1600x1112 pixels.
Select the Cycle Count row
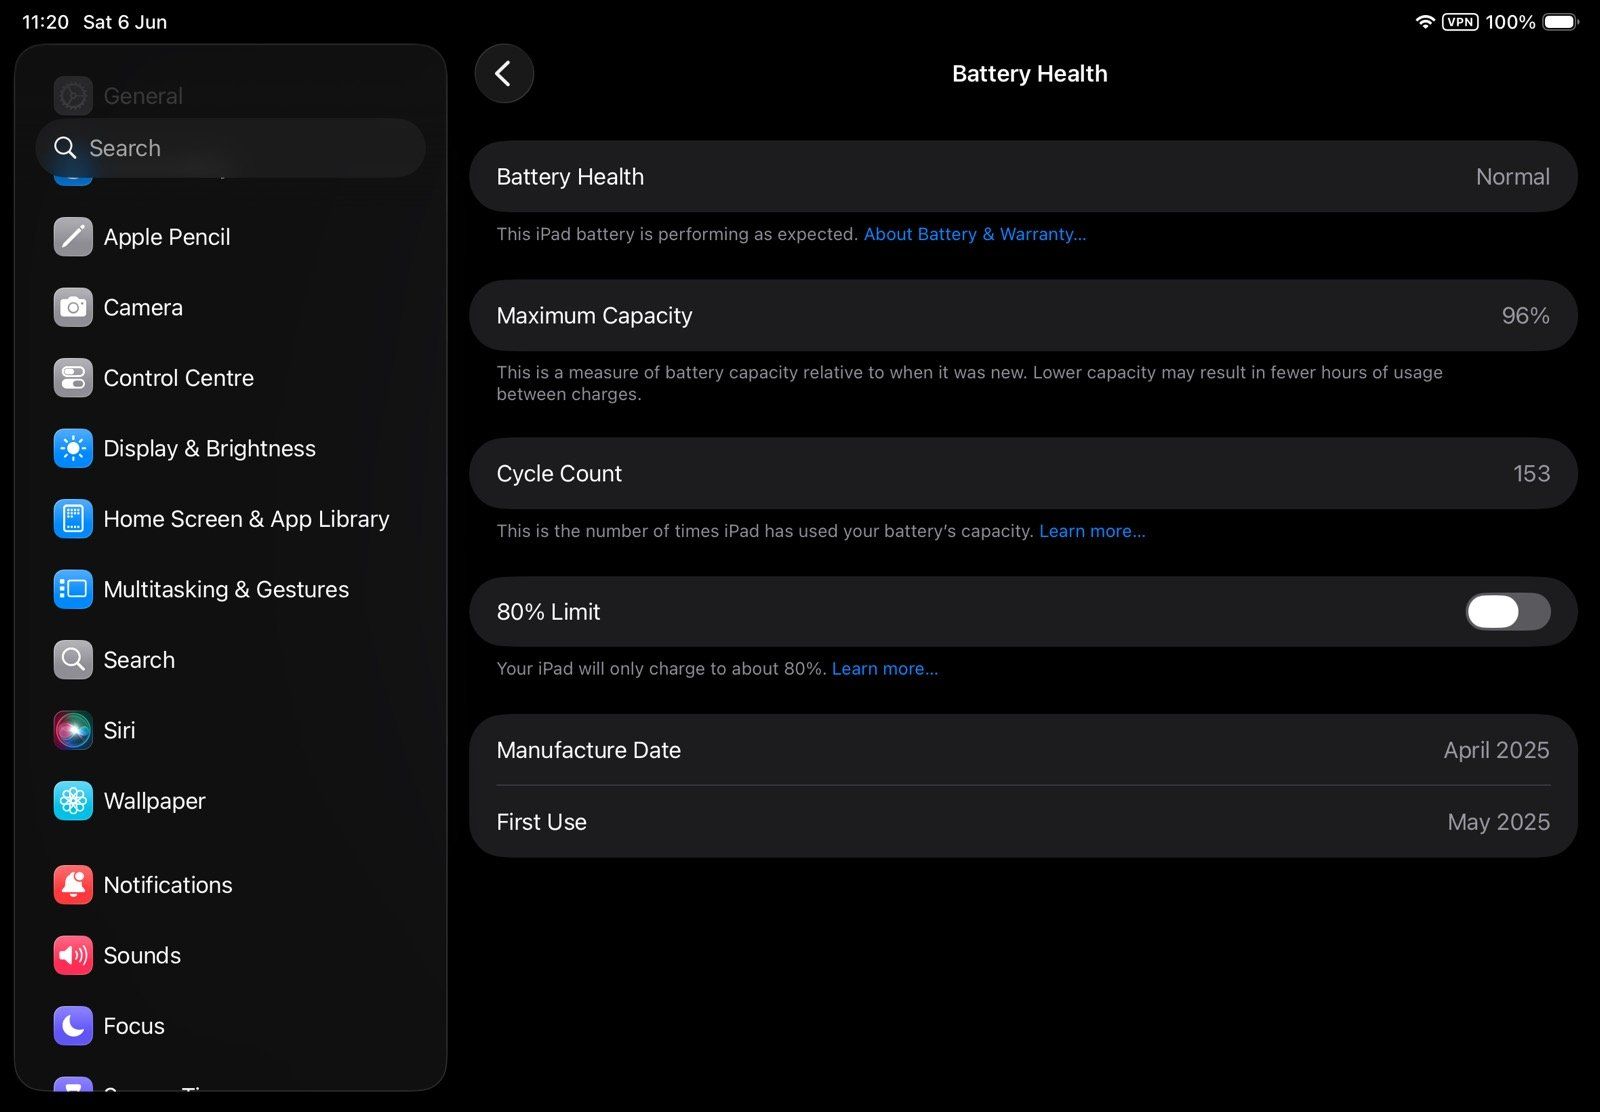(1023, 473)
